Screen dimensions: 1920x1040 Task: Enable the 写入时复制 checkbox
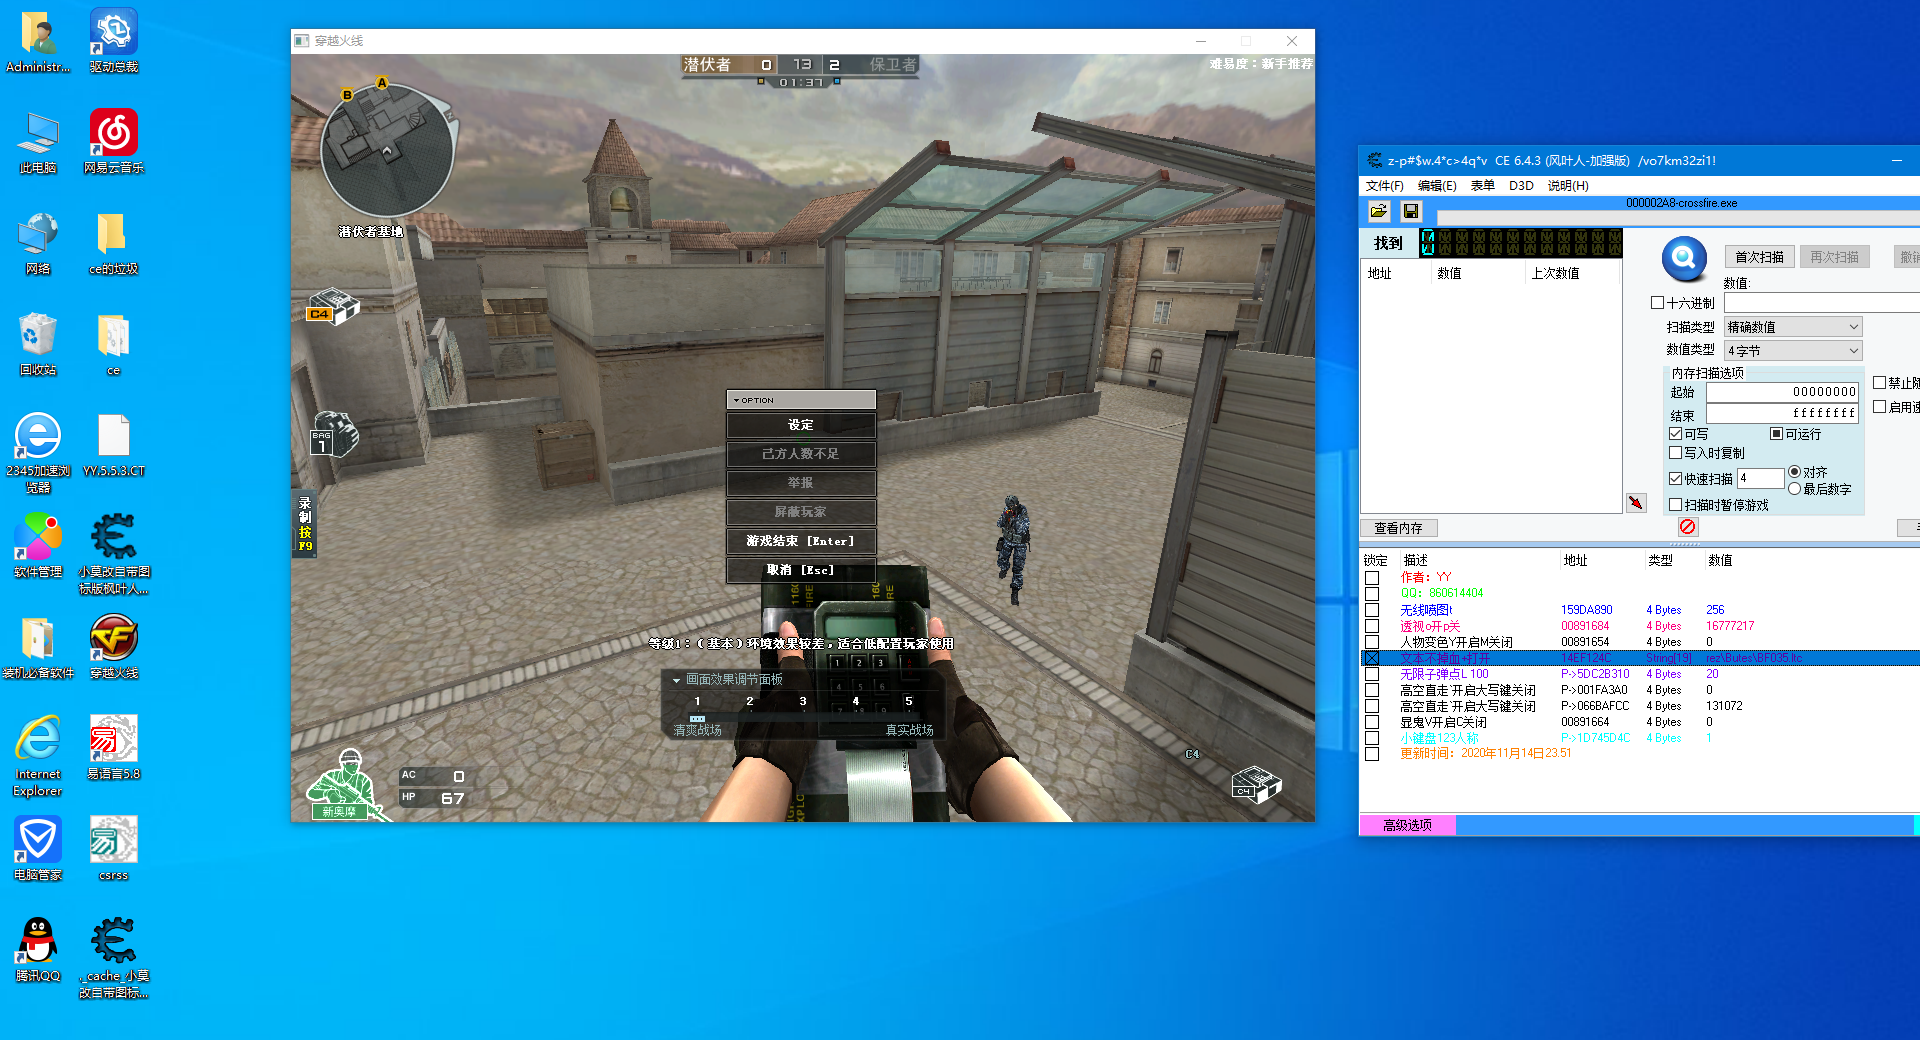pos(1676,453)
